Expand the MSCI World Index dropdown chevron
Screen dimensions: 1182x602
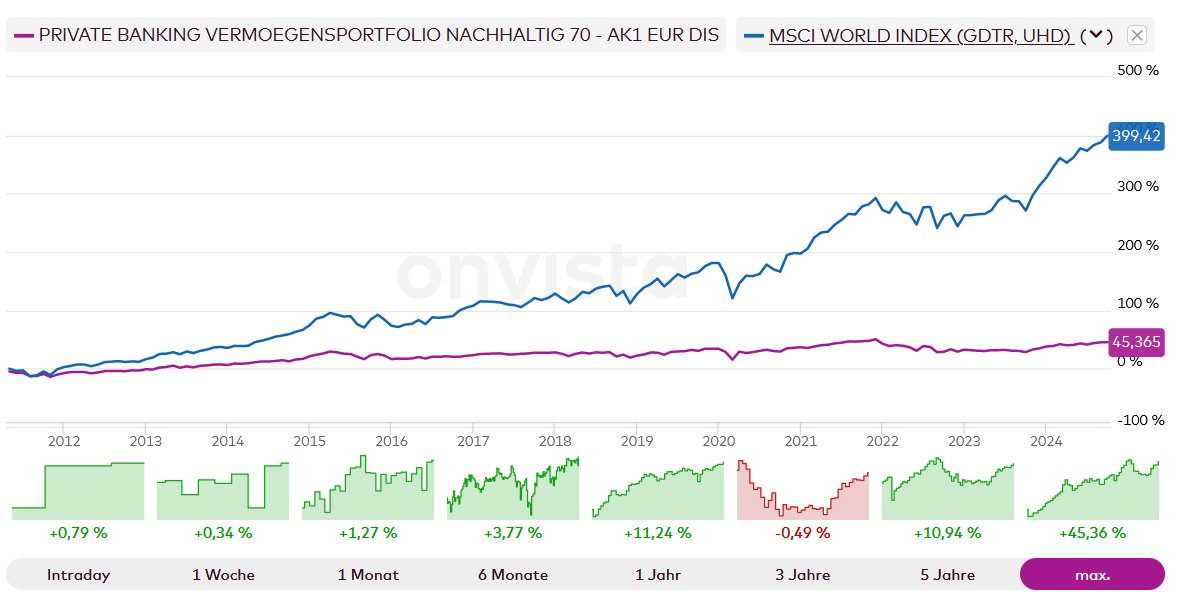[1096, 35]
